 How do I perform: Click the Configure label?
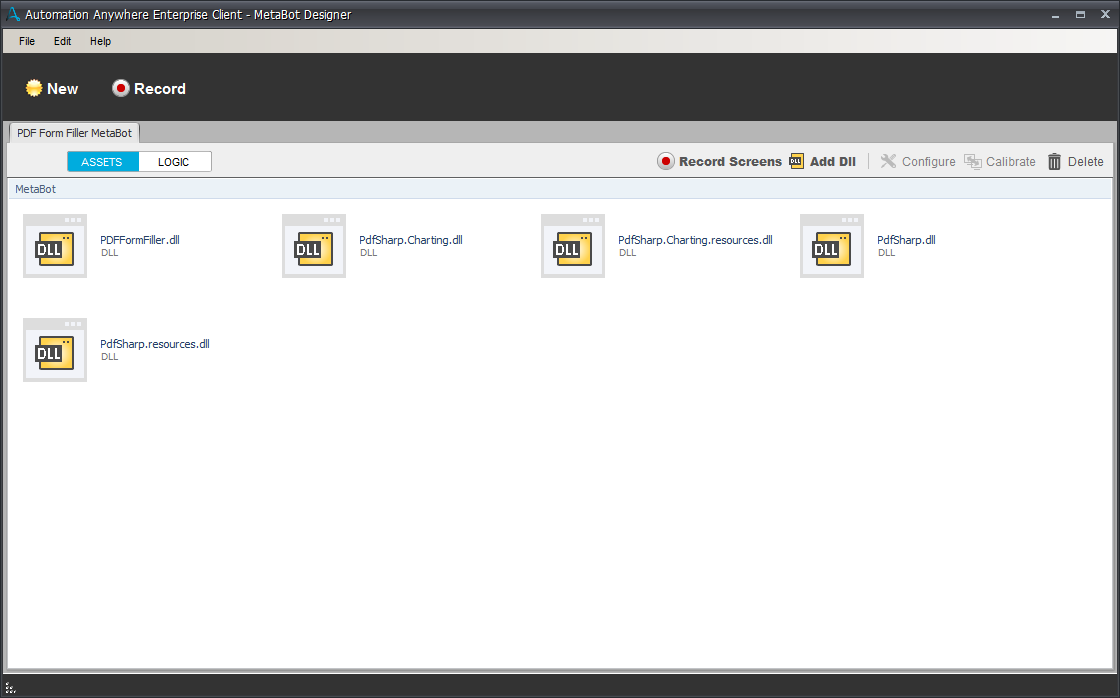tap(929, 161)
